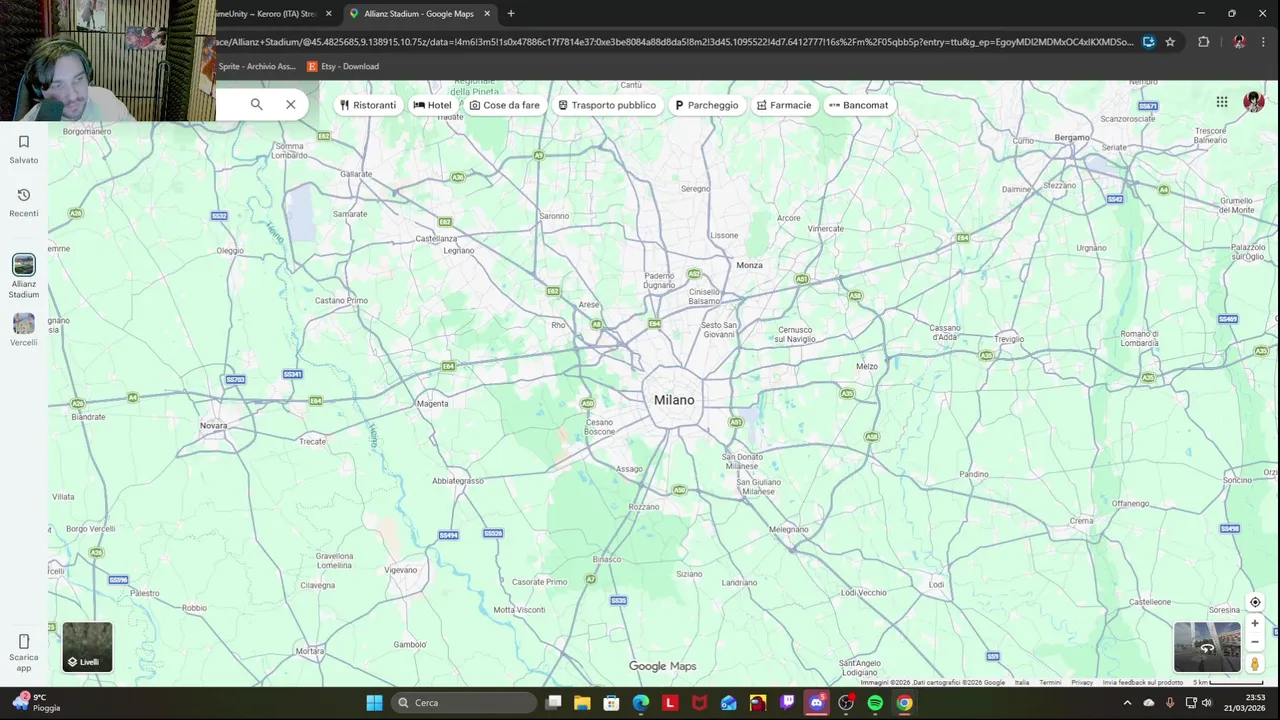This screenshot has width=1280, height=720.
Task: Filter map by Parcheggio
Action: point(707,105)
